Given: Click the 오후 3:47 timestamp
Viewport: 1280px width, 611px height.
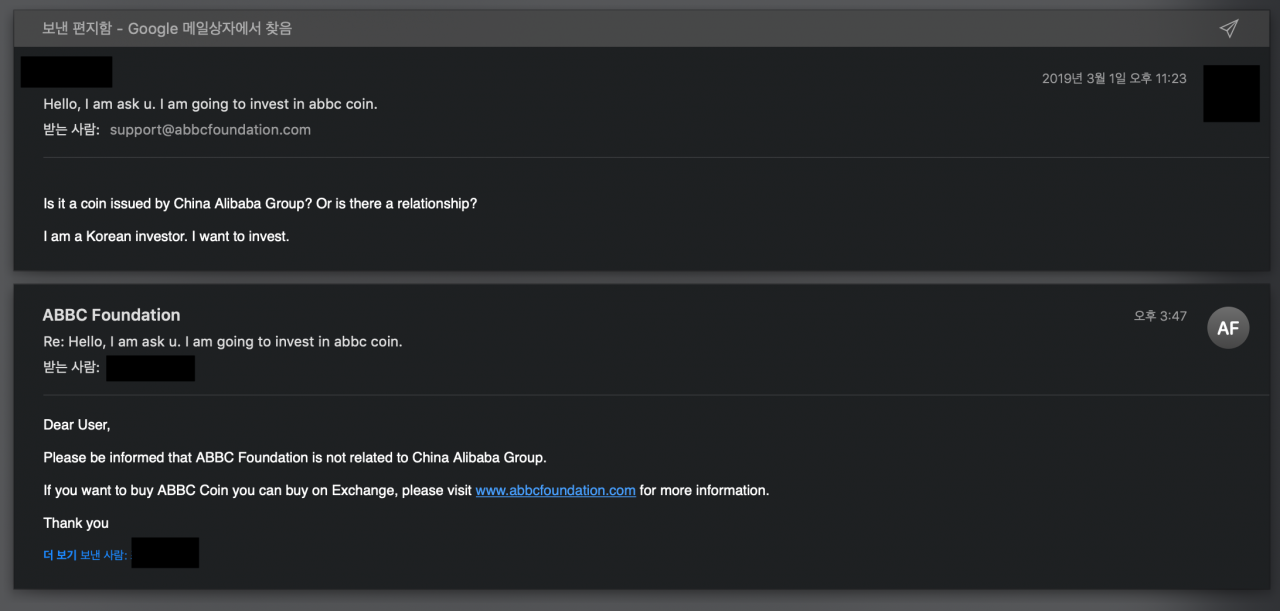Looking at the screenshot, I should (x=1160, y=316).
